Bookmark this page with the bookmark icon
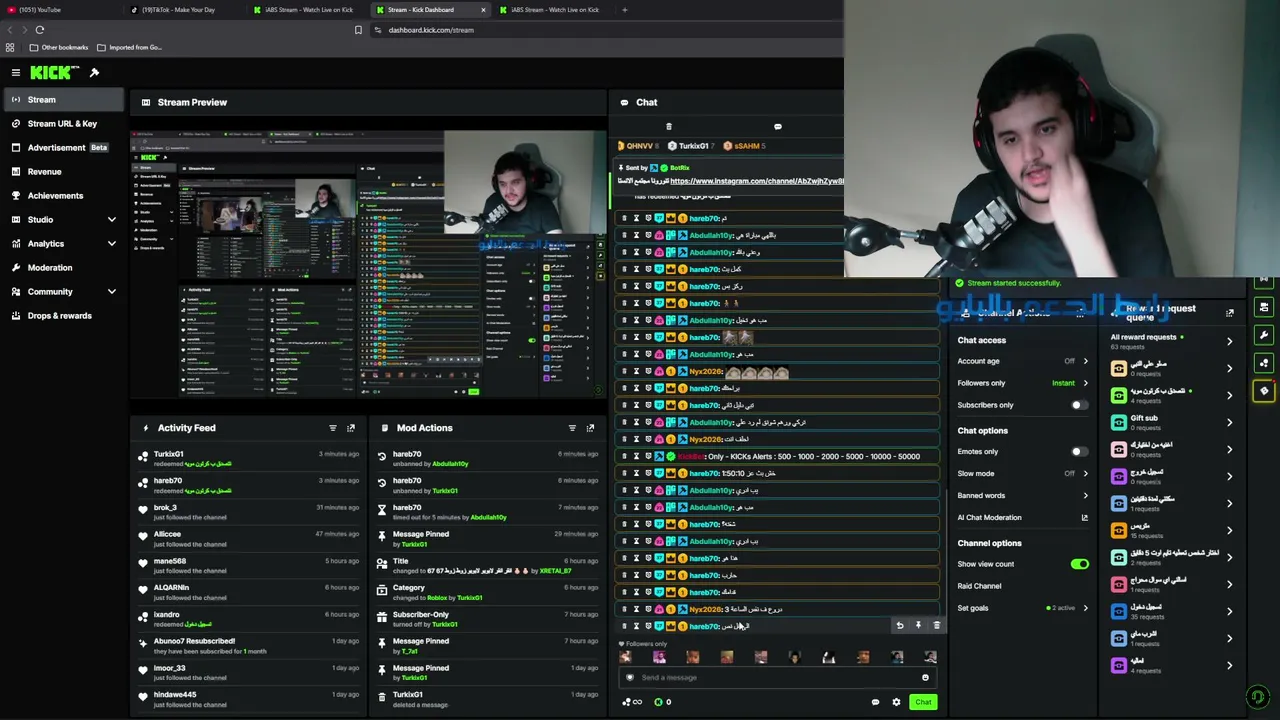The image size is (1280, 720). [x=358, y=30]
